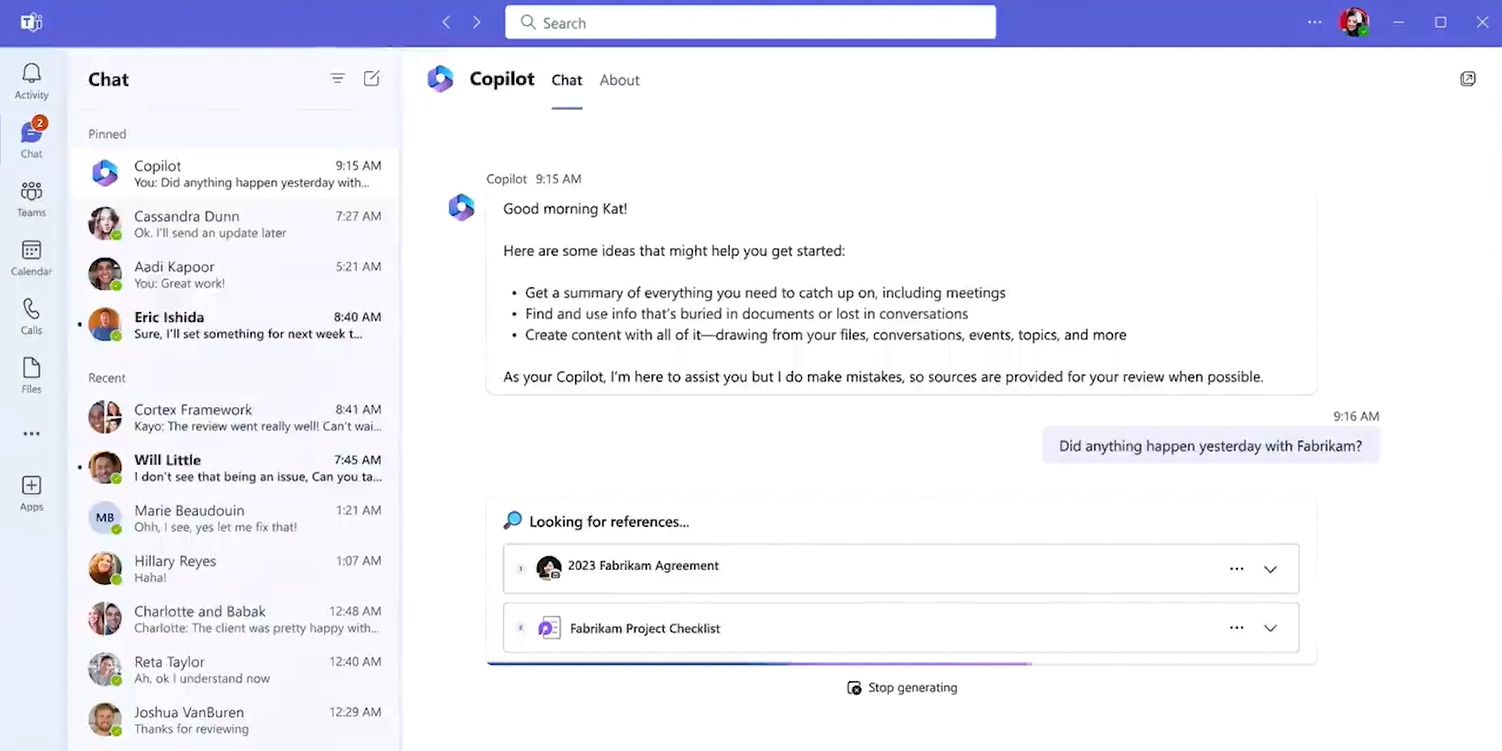This screenshot has height=751, width=1502.
Task: Open the Chat section in the left rail
Action: tap(31, 140)
